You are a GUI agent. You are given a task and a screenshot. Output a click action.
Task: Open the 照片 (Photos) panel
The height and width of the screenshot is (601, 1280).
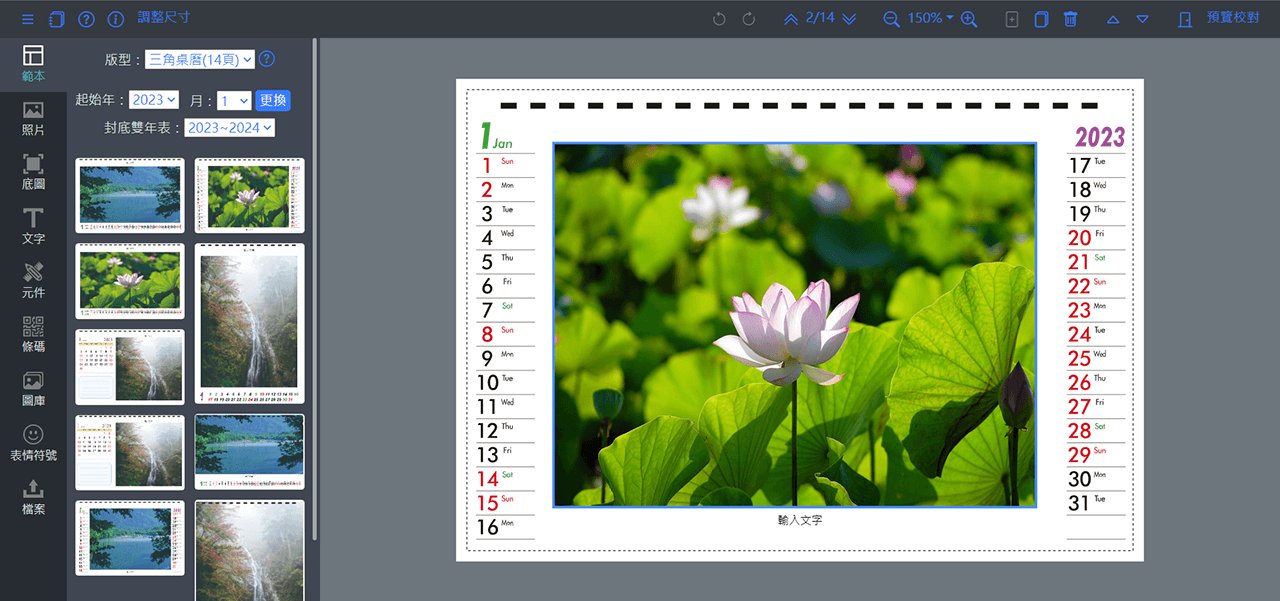33,118
